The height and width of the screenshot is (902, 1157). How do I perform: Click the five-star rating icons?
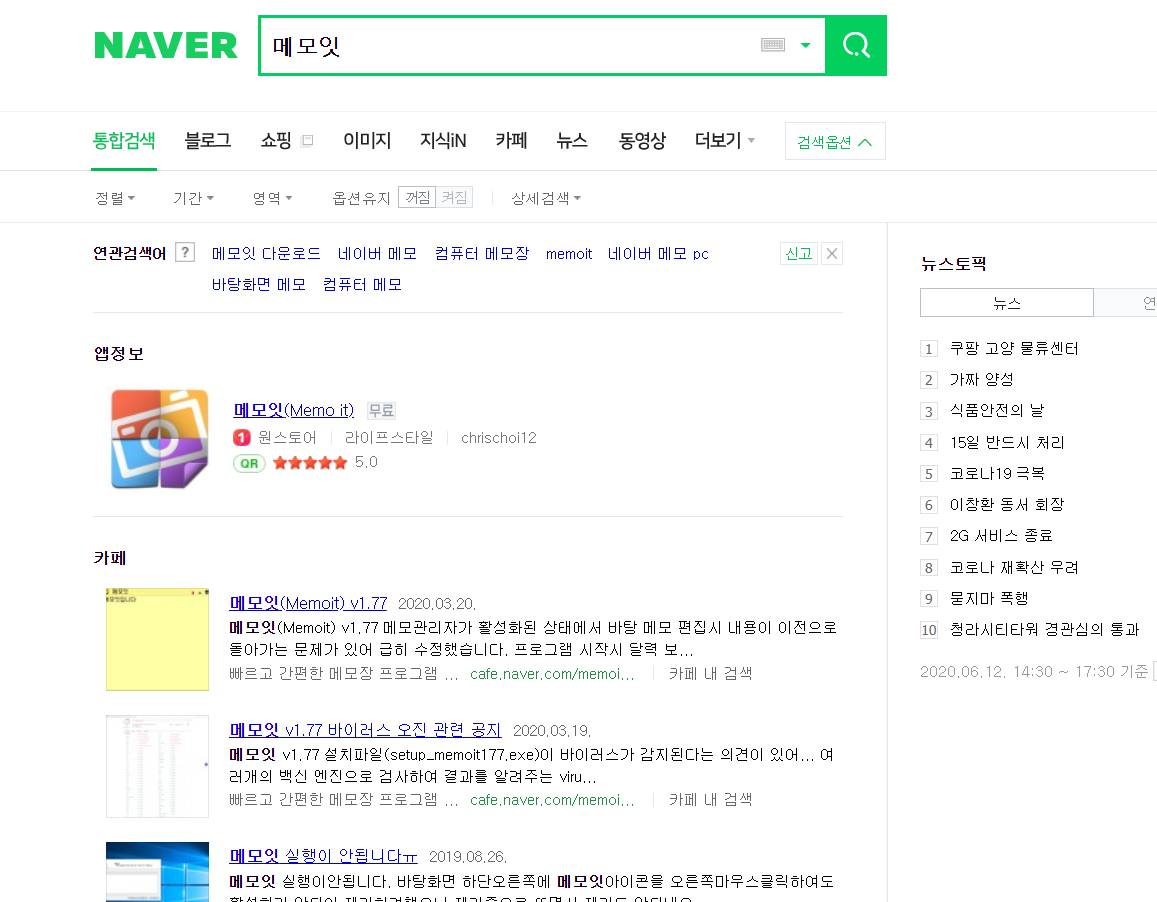click(310, 463)
